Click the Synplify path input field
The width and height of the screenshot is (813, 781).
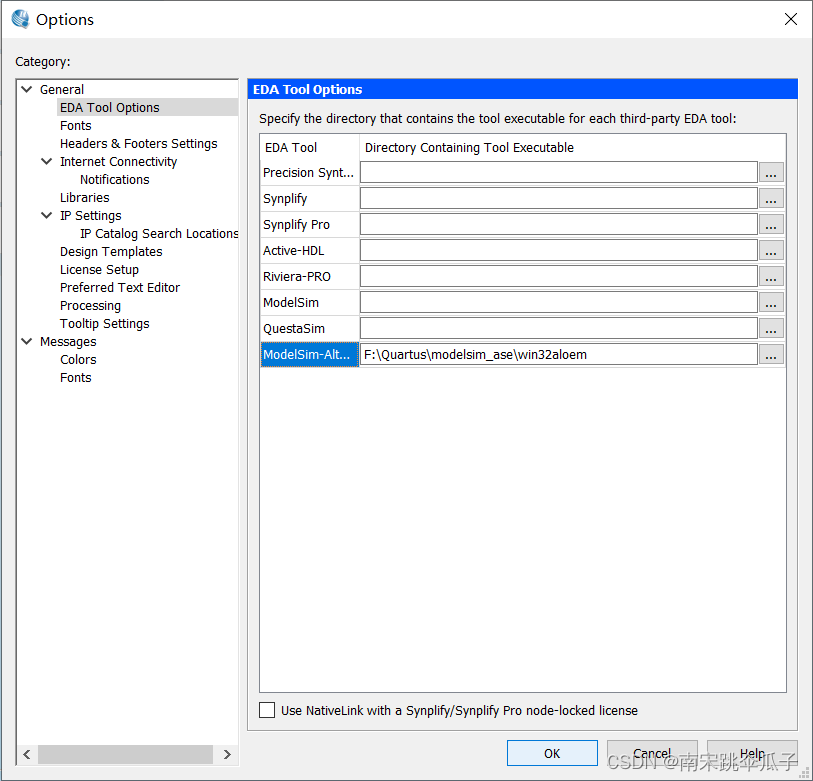[x=559, y=198]
